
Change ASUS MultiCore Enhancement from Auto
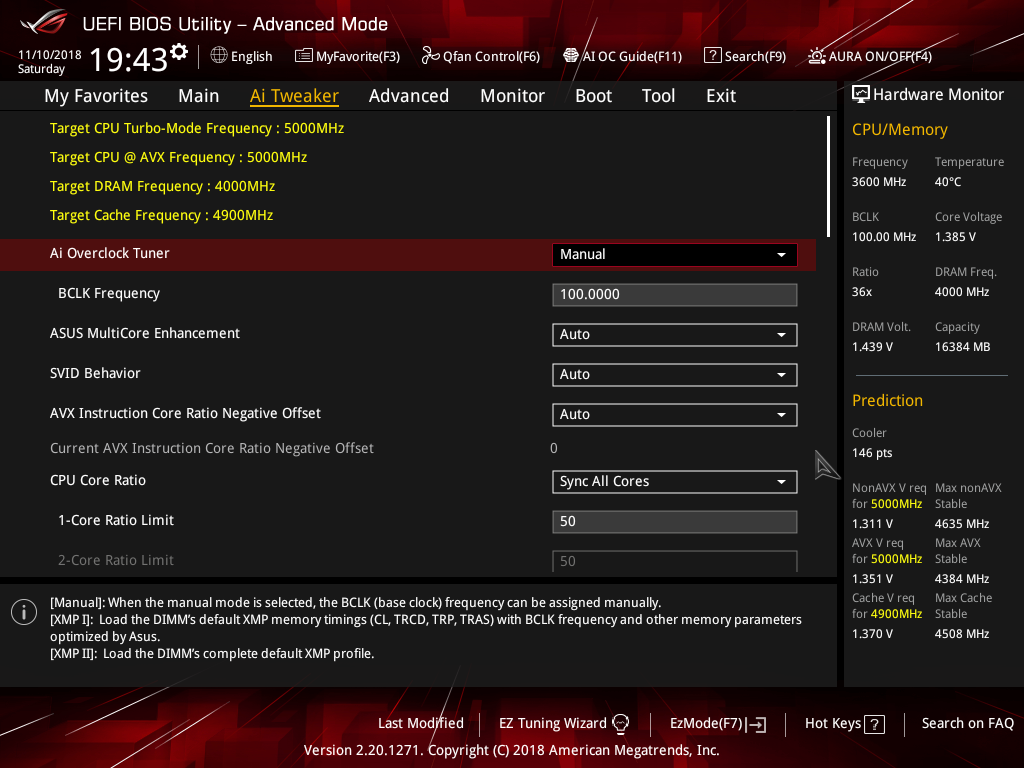pyautogui.click(x=674, y=334)
